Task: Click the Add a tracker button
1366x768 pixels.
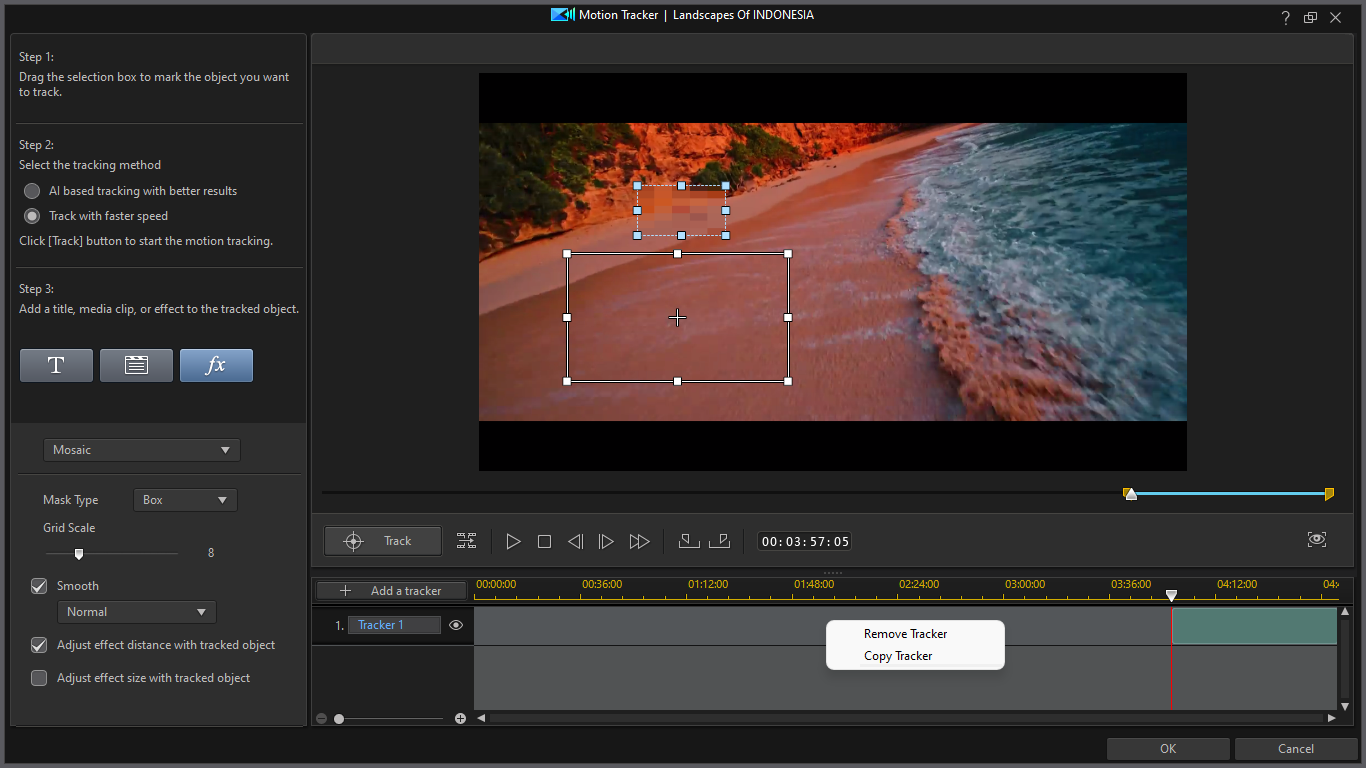Action: [x=392, y=591]
